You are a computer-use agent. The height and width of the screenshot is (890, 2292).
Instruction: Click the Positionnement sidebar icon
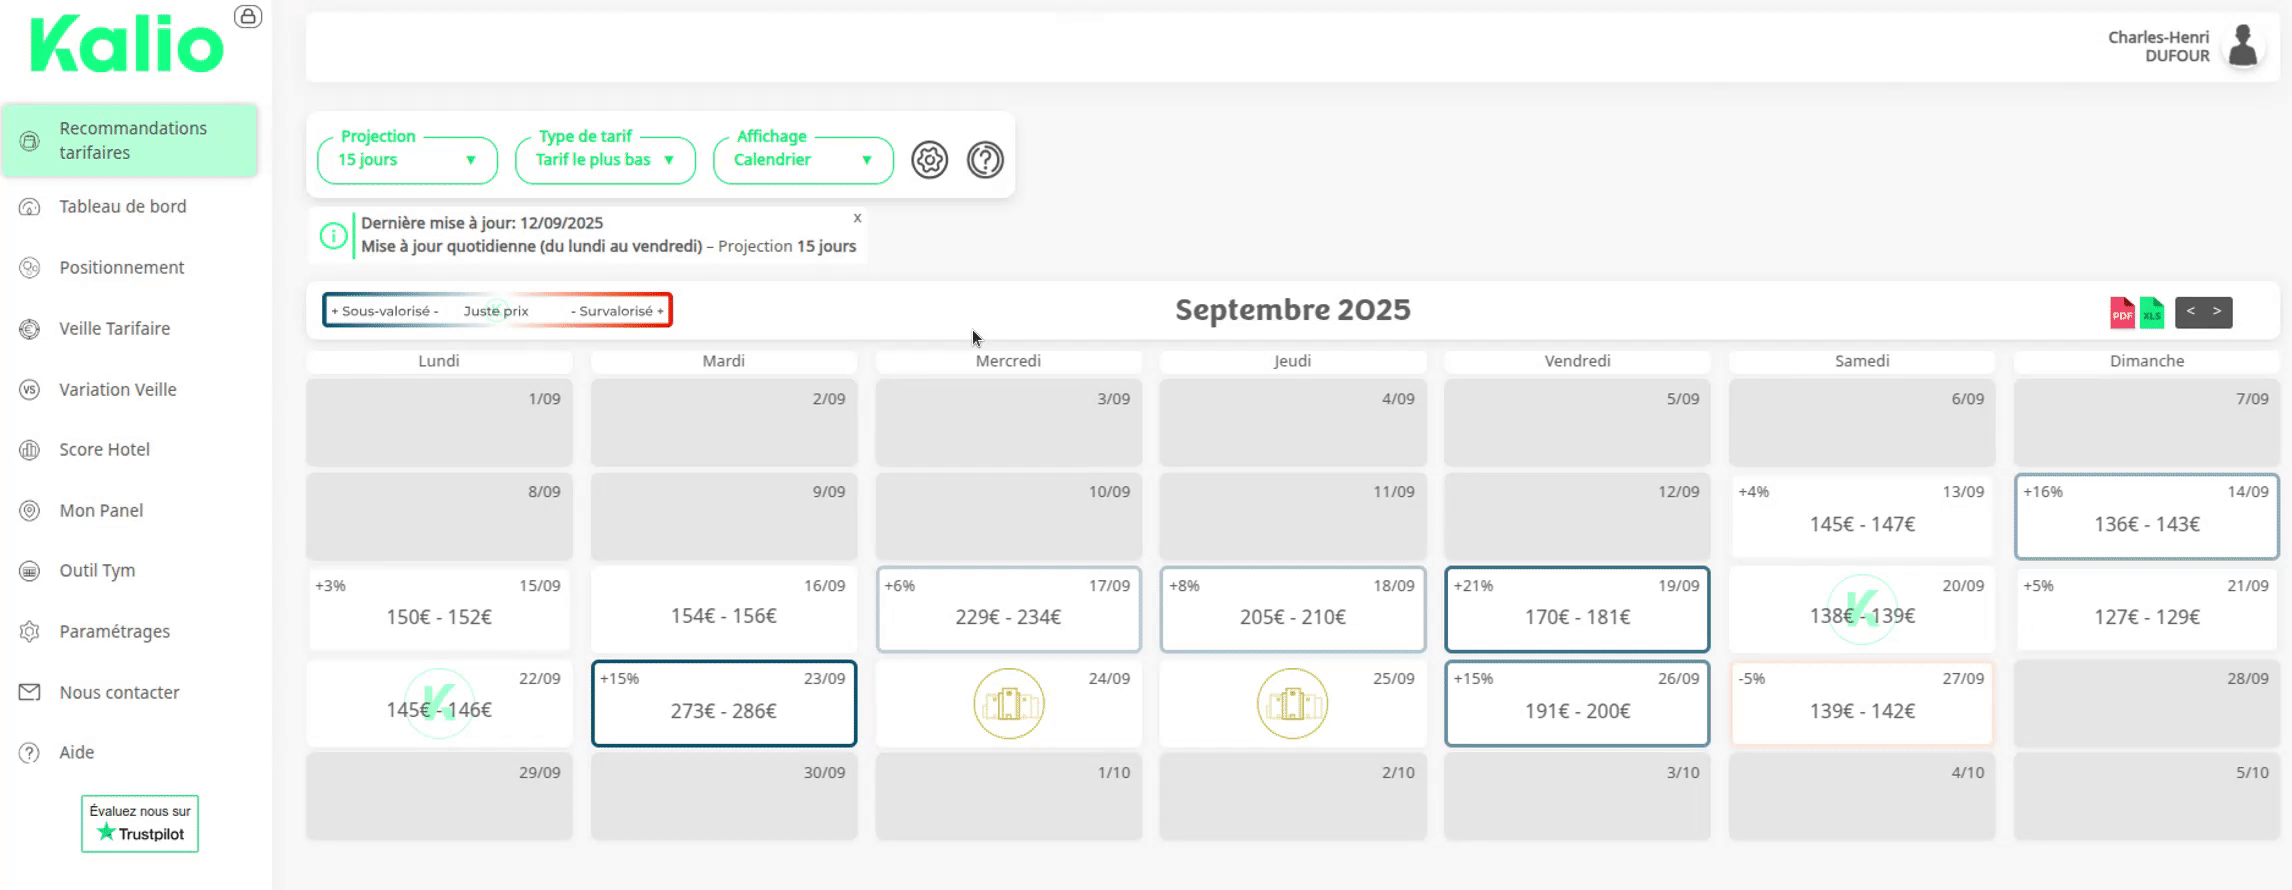click(x=30, y=268)
